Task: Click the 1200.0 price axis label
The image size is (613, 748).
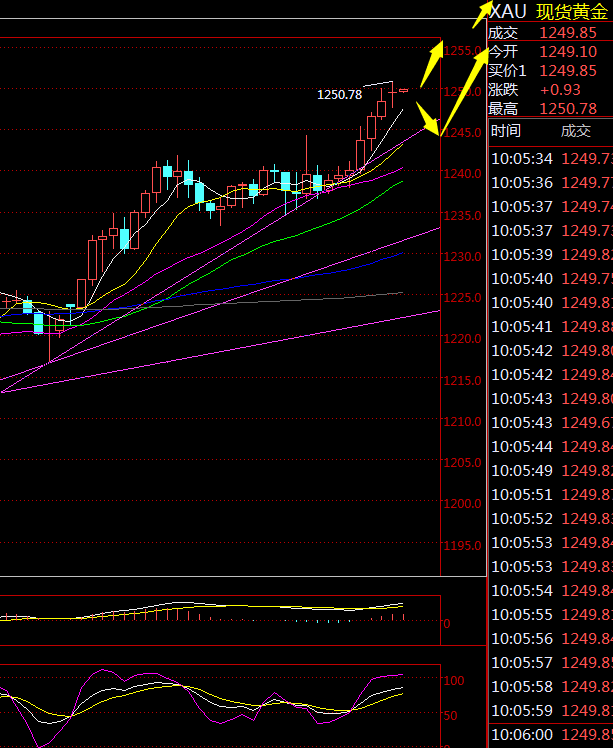Action: pyautogui.click(x=462, y=504)
